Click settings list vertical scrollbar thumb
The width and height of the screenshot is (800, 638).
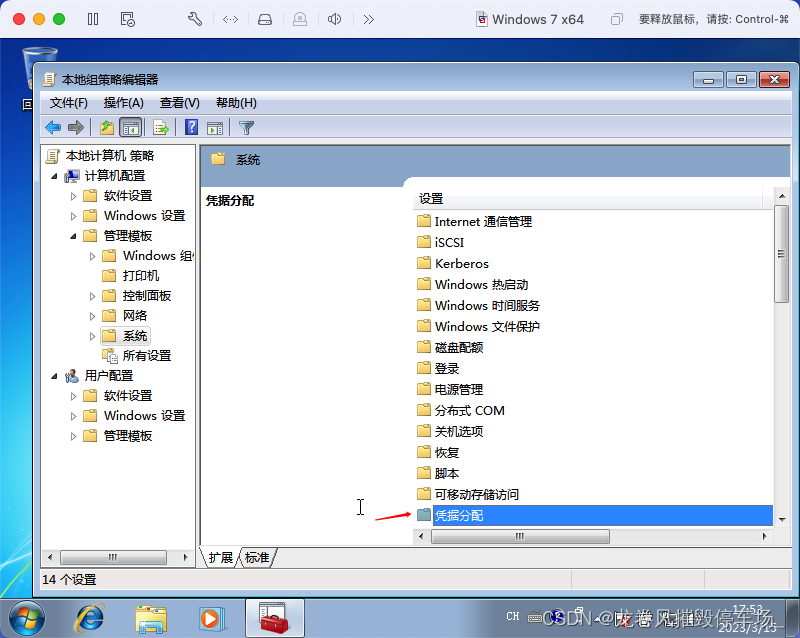coord(781,254)
